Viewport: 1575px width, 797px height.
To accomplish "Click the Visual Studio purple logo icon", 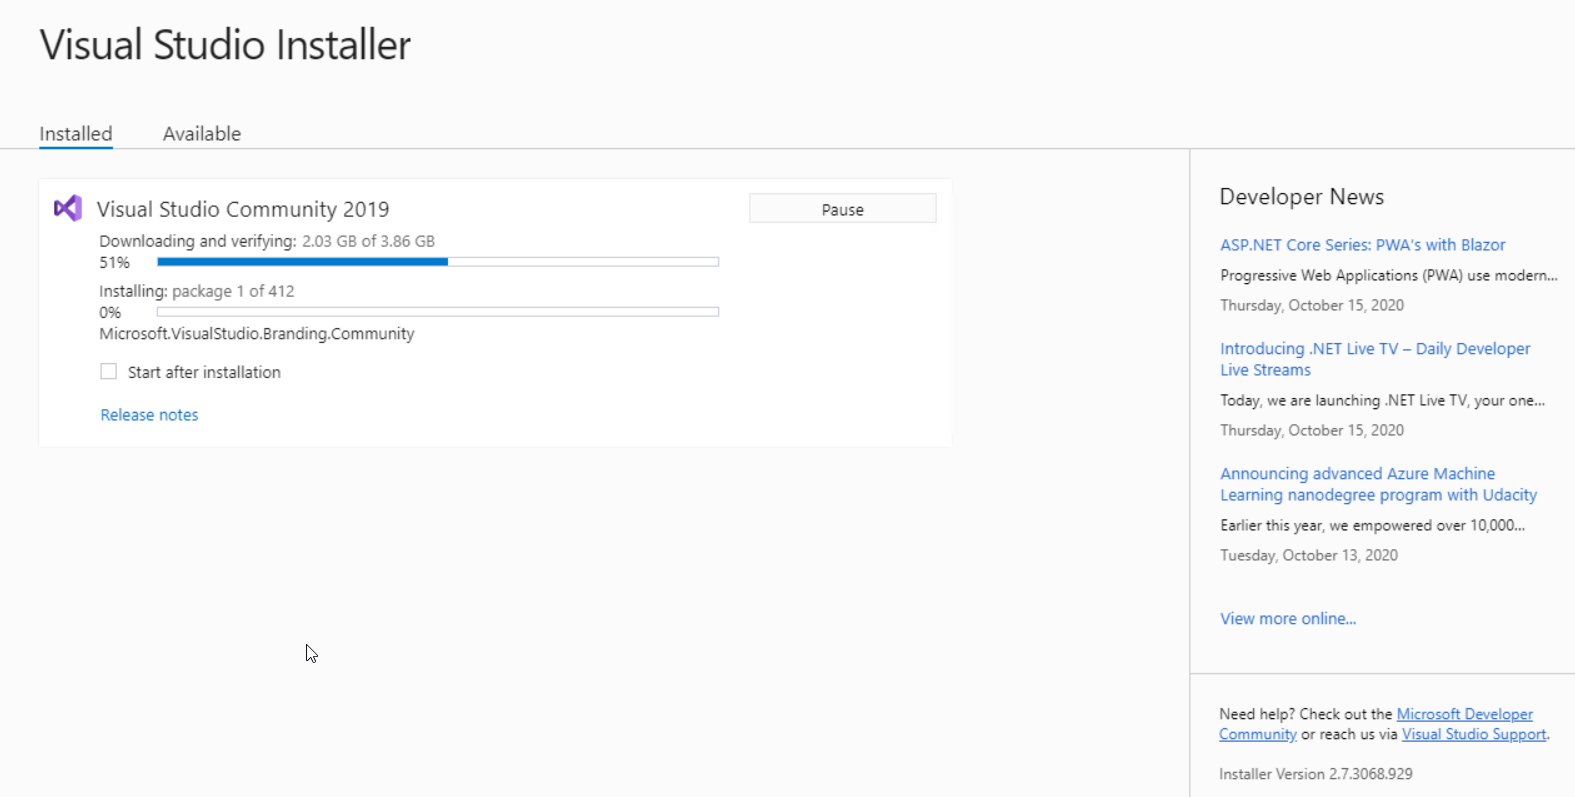I will tap(68, 208).
